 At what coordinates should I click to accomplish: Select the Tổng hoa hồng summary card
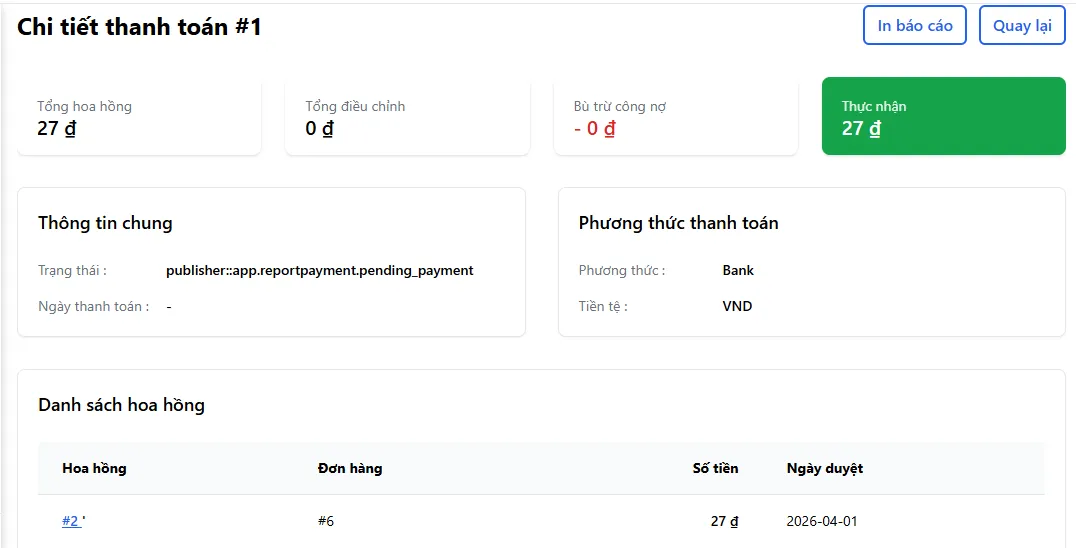(139, 117)
